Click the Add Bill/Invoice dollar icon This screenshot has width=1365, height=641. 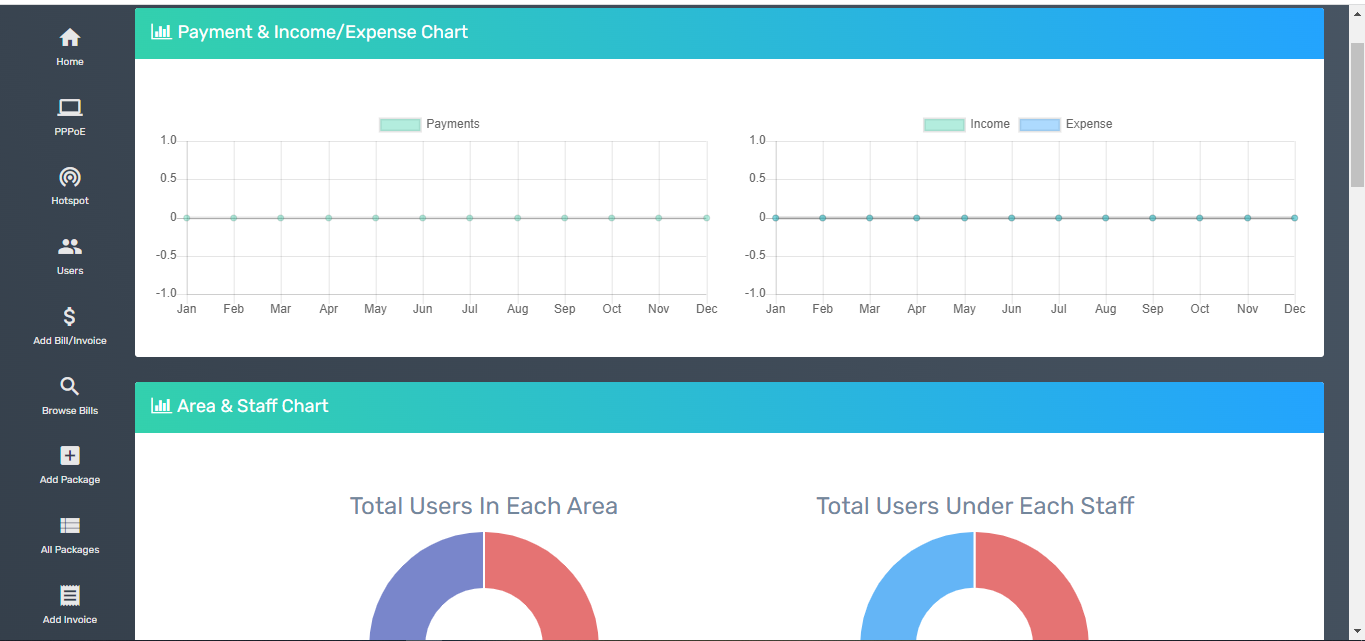[x=69, y=317]
